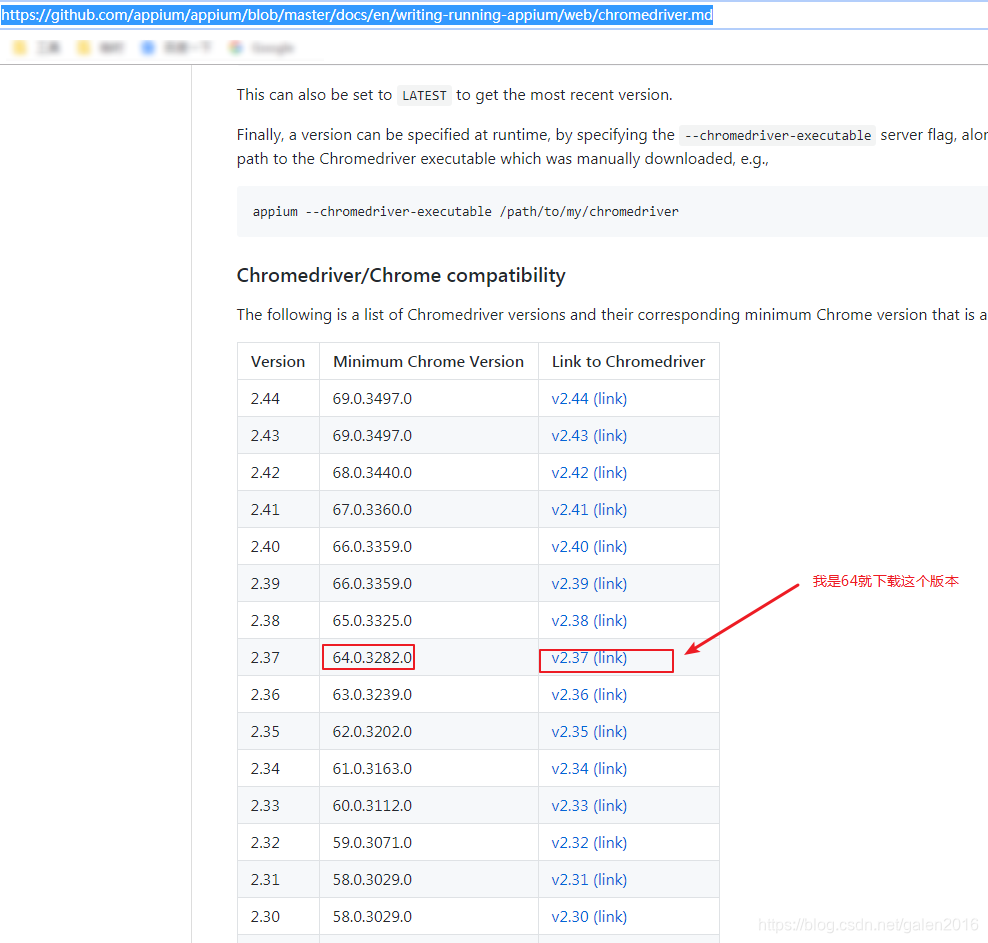Viewport: 988px width, 943px height.
Task: Open the v2.34 (link) Chromedriver download
Action: [589, 769]
